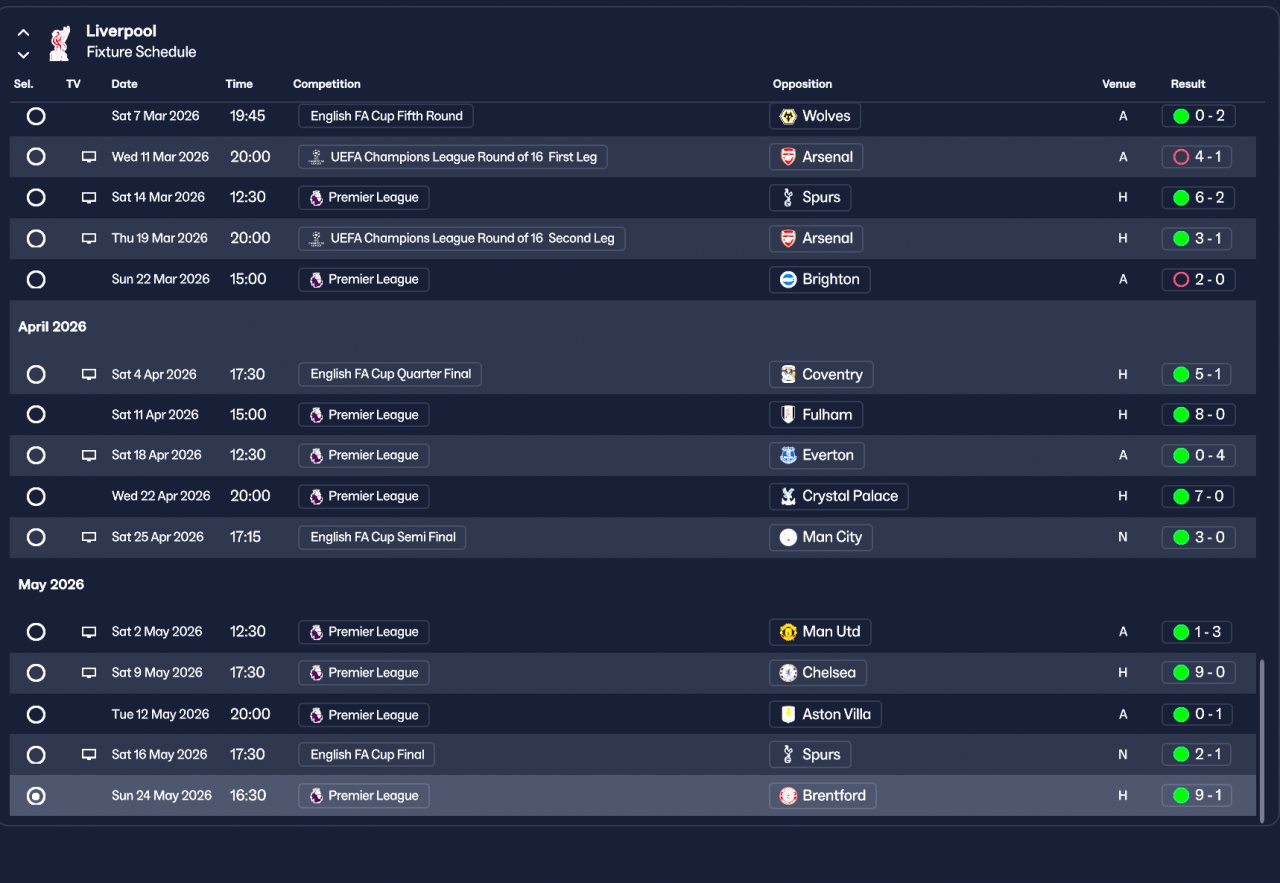Click the TV icon for Wed 11 Mar 2026

pyautogui.click(x=89, y=157)
